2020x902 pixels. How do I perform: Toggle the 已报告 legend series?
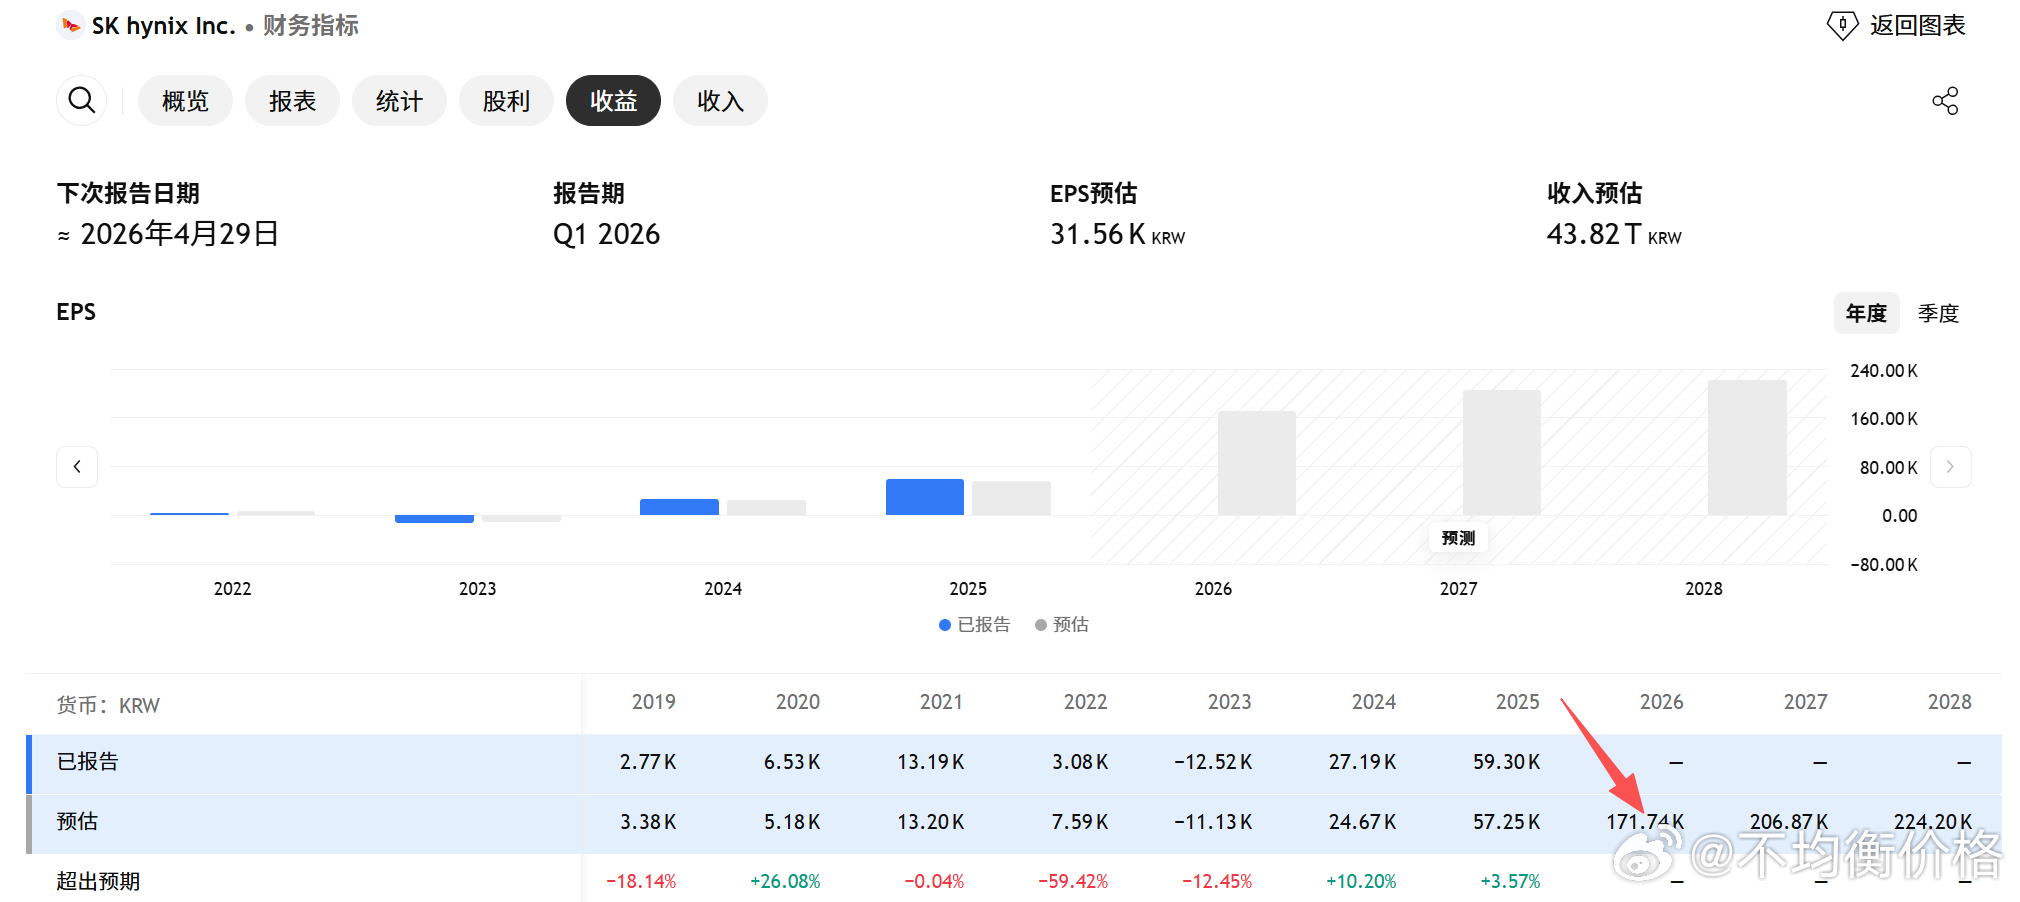[x=975, y=625]
